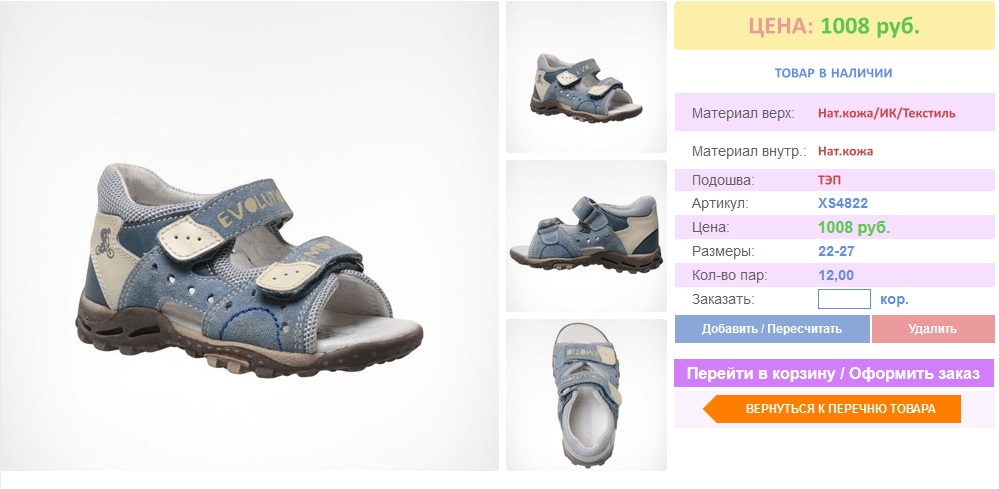The height and width of the screenshot is (489, 999).
Task: Open Перейти в корзину / Оформить заказ
Action: 833,373
